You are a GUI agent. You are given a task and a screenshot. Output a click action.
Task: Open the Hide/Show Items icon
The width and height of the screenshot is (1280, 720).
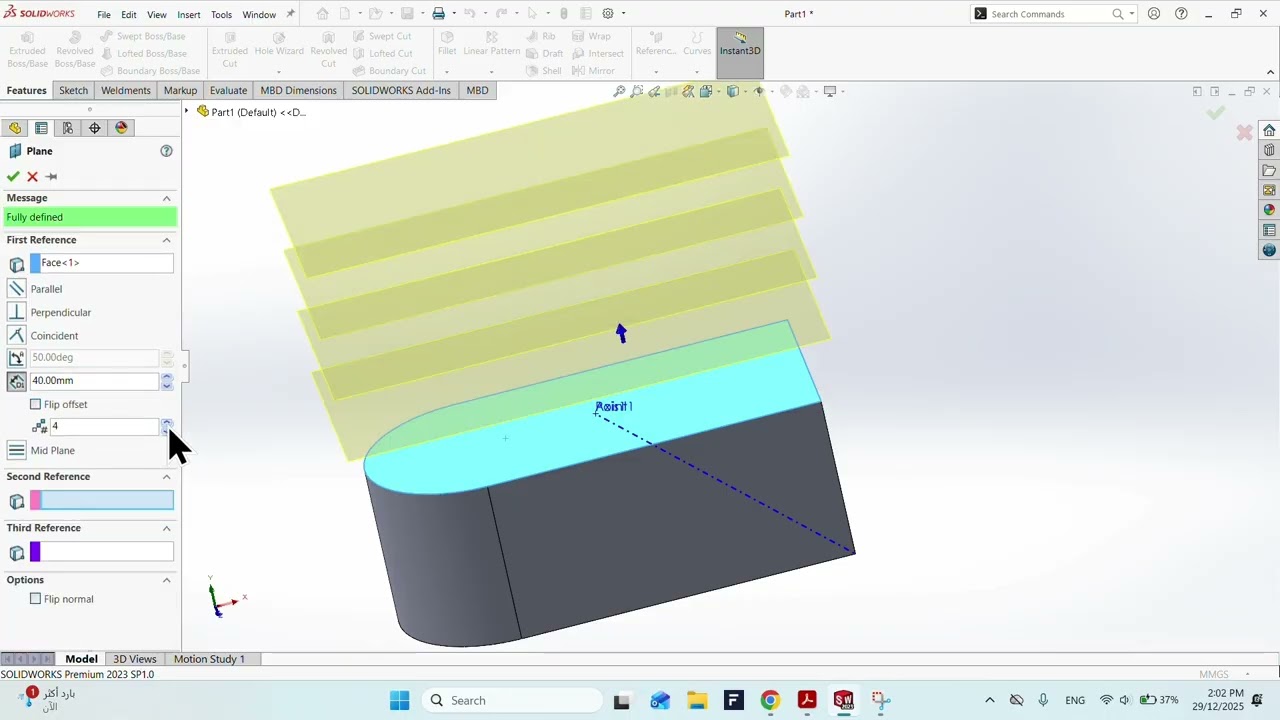click(759, 92)
